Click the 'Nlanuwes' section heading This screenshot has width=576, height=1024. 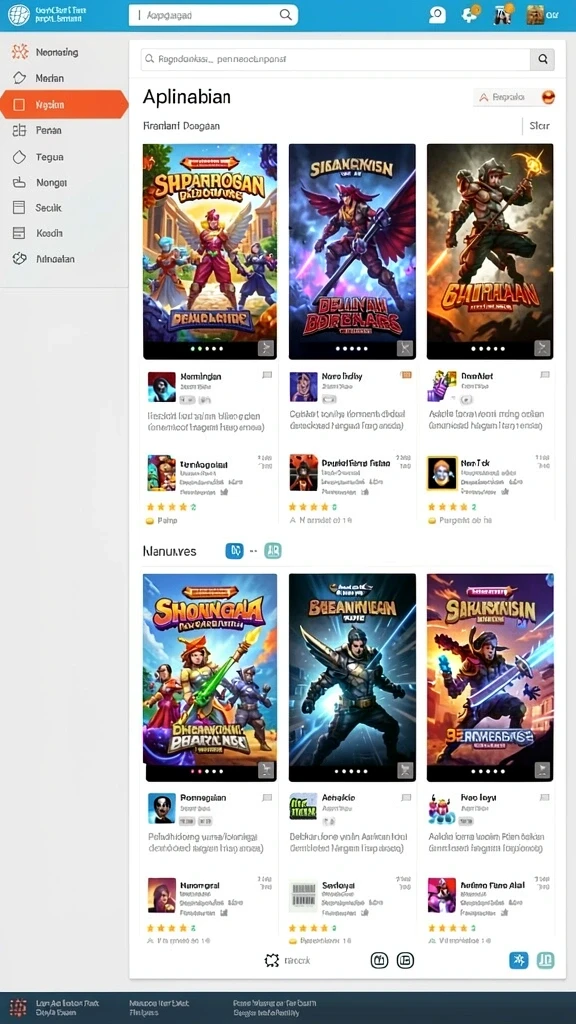pyautogui.click(x=169, y=551)
